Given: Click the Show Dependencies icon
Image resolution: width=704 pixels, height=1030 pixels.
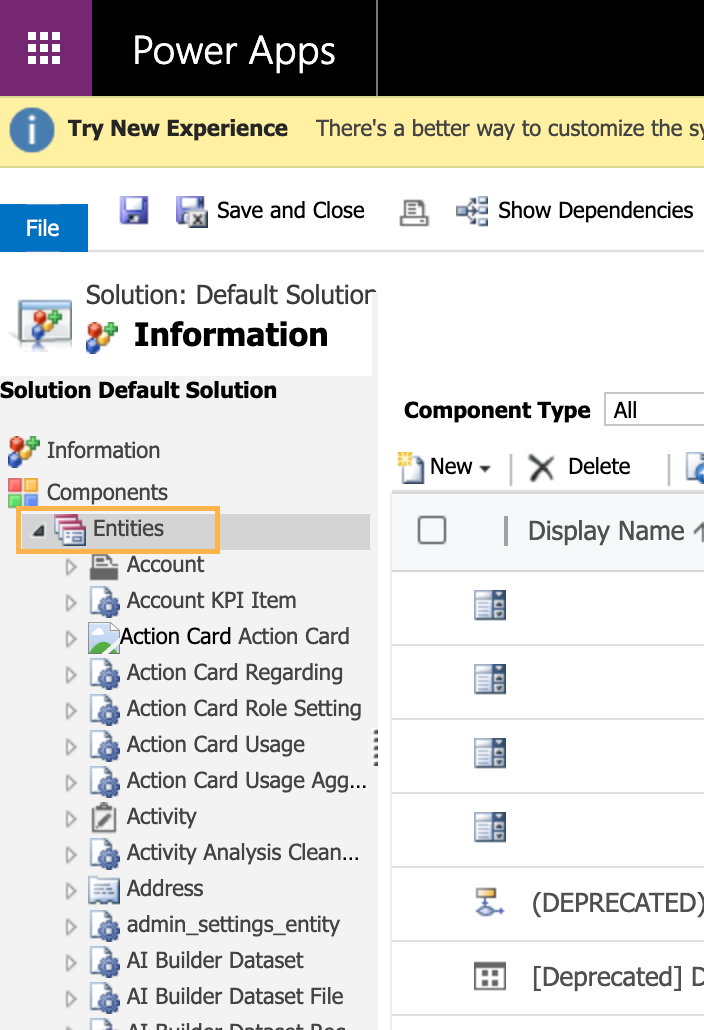Looking at the screenshot, I should click(x=472, y=211).
